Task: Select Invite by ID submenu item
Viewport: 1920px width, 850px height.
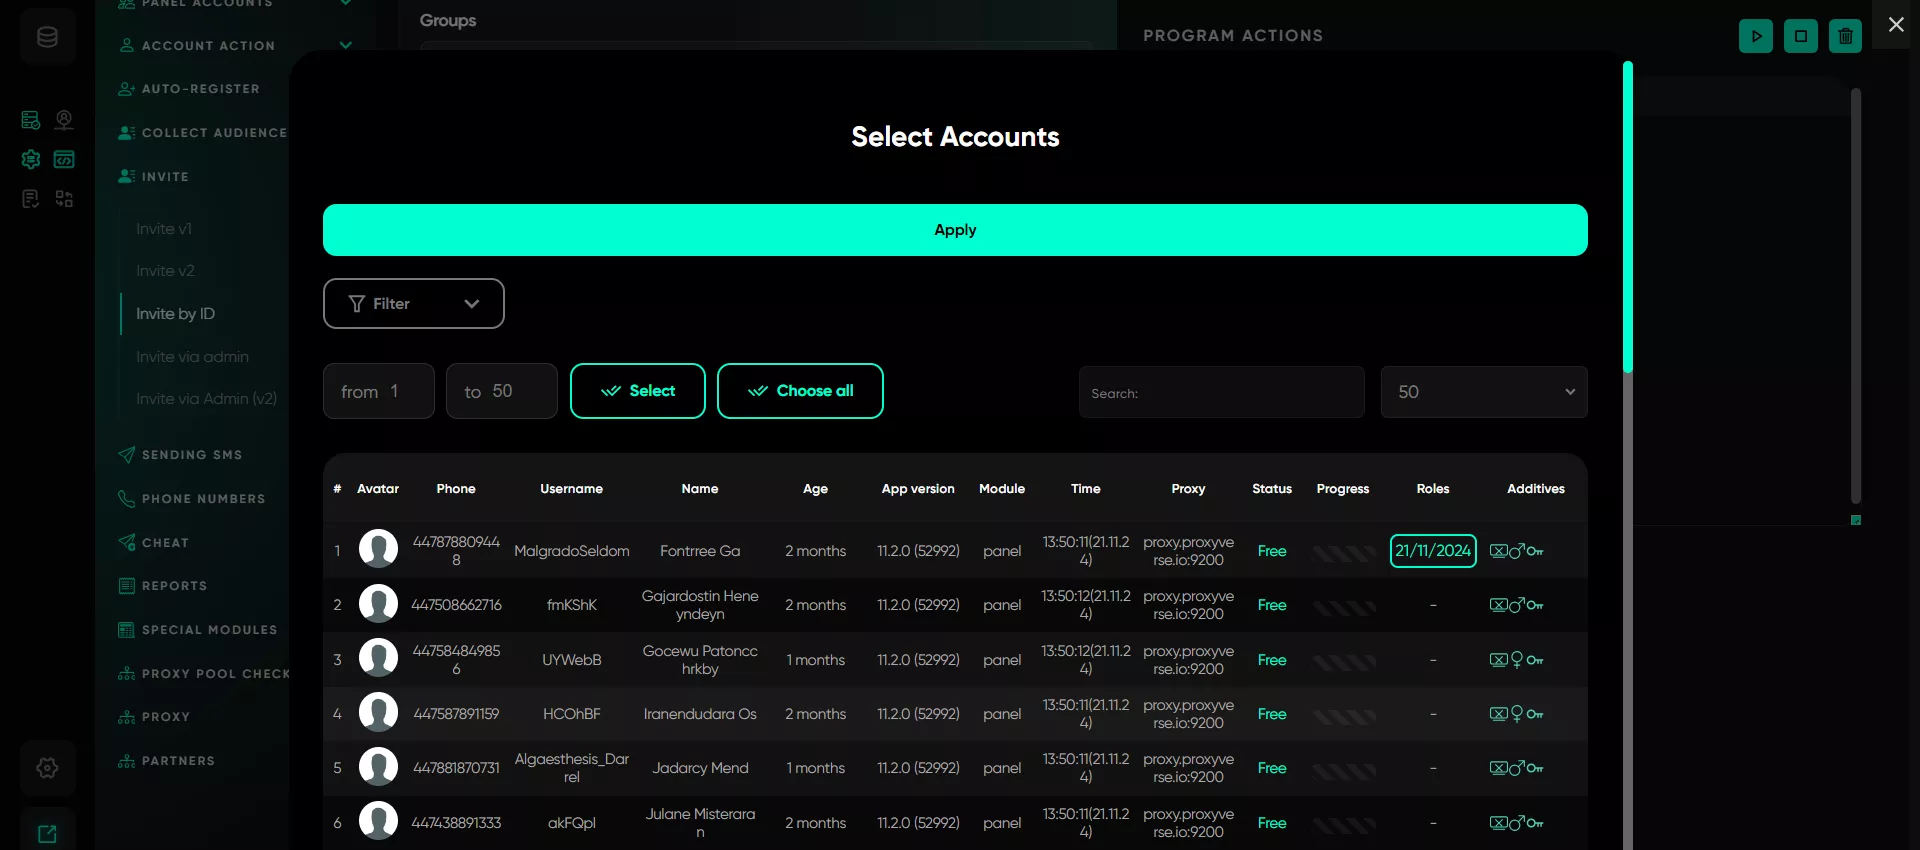Action: [x=175, y=314]
